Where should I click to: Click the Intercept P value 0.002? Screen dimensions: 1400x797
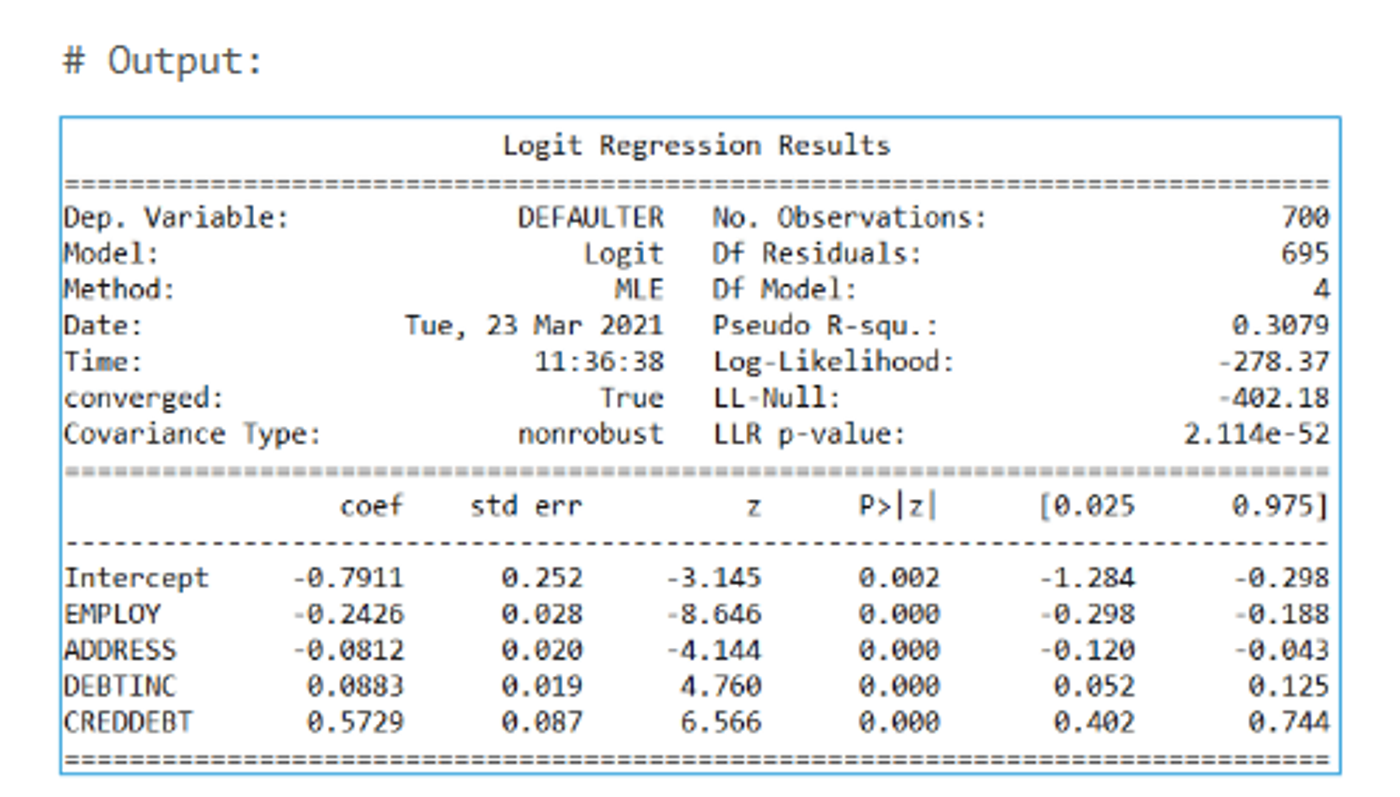pyautogui.click(x=899, y=578)
